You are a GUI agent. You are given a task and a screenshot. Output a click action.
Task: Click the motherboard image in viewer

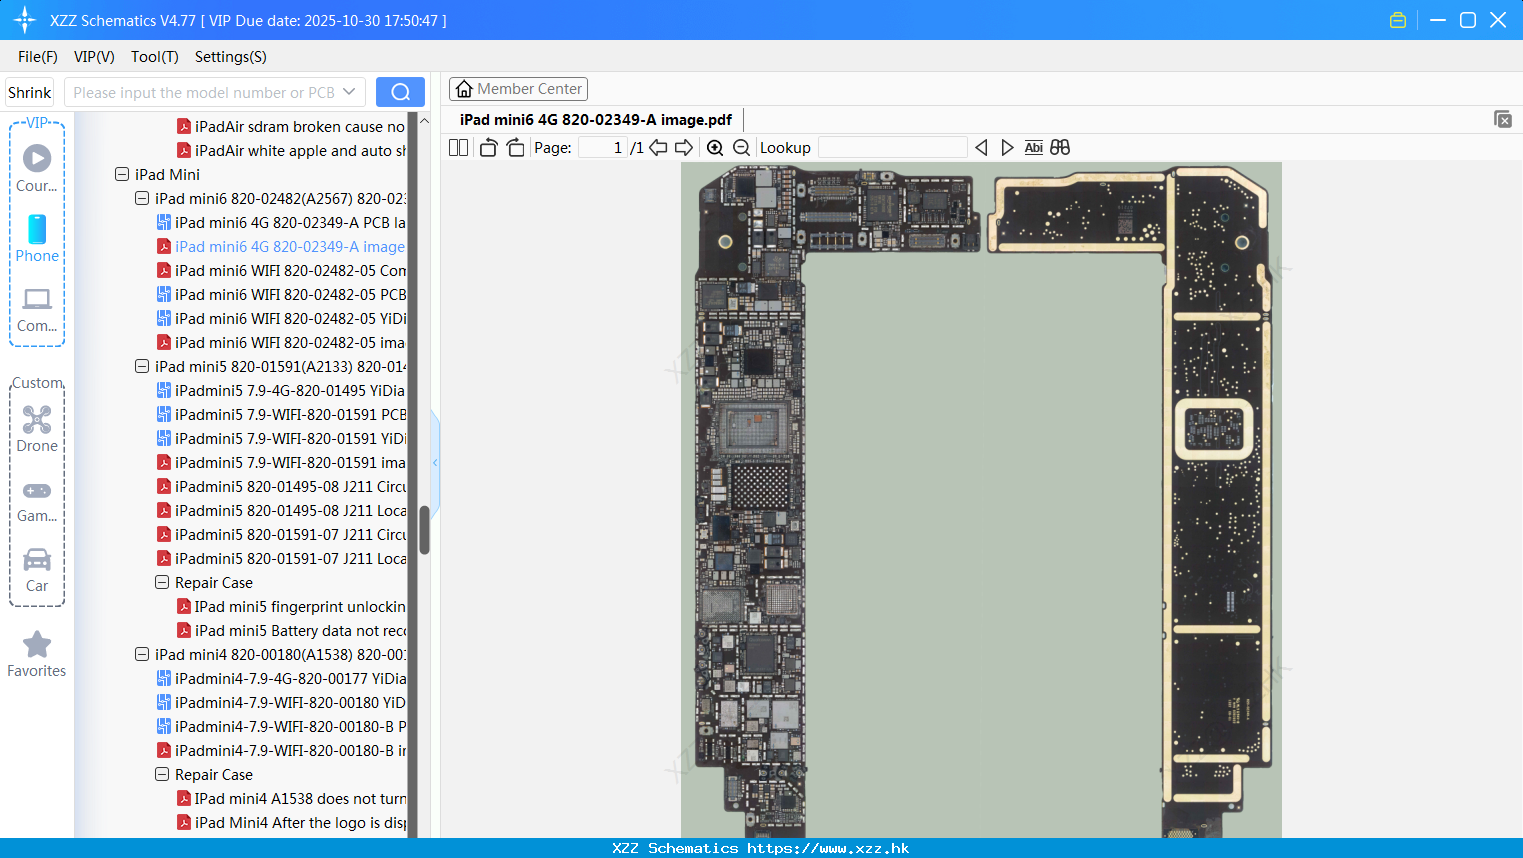pos(981,500)
